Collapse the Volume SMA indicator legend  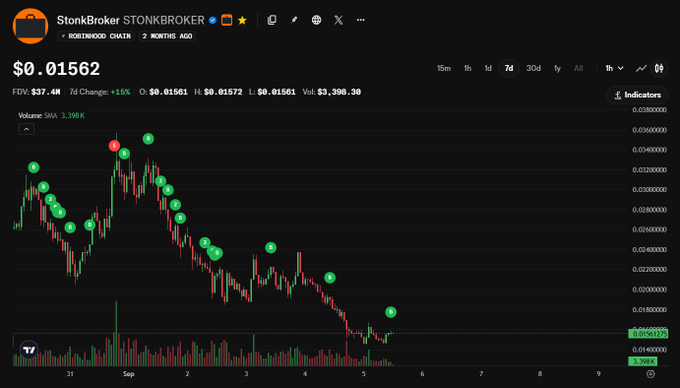pyautogui.click(x=26, y=129)
